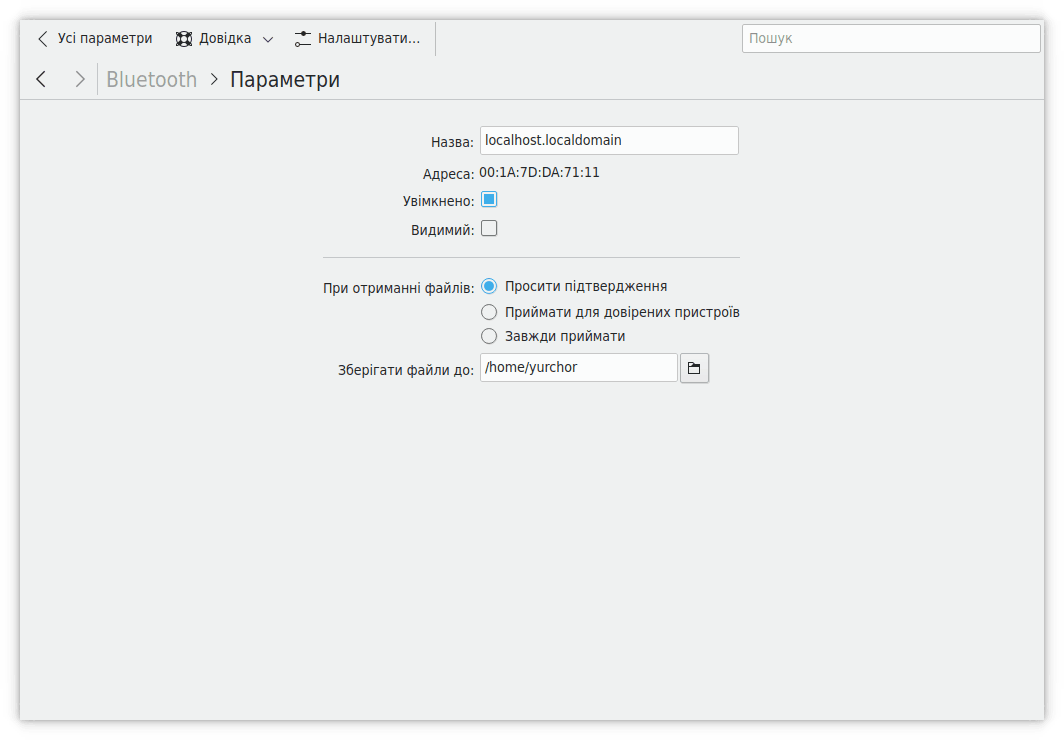
Task: Open the Налаштувати... toolbar label
Action: [x=368, y=39]
